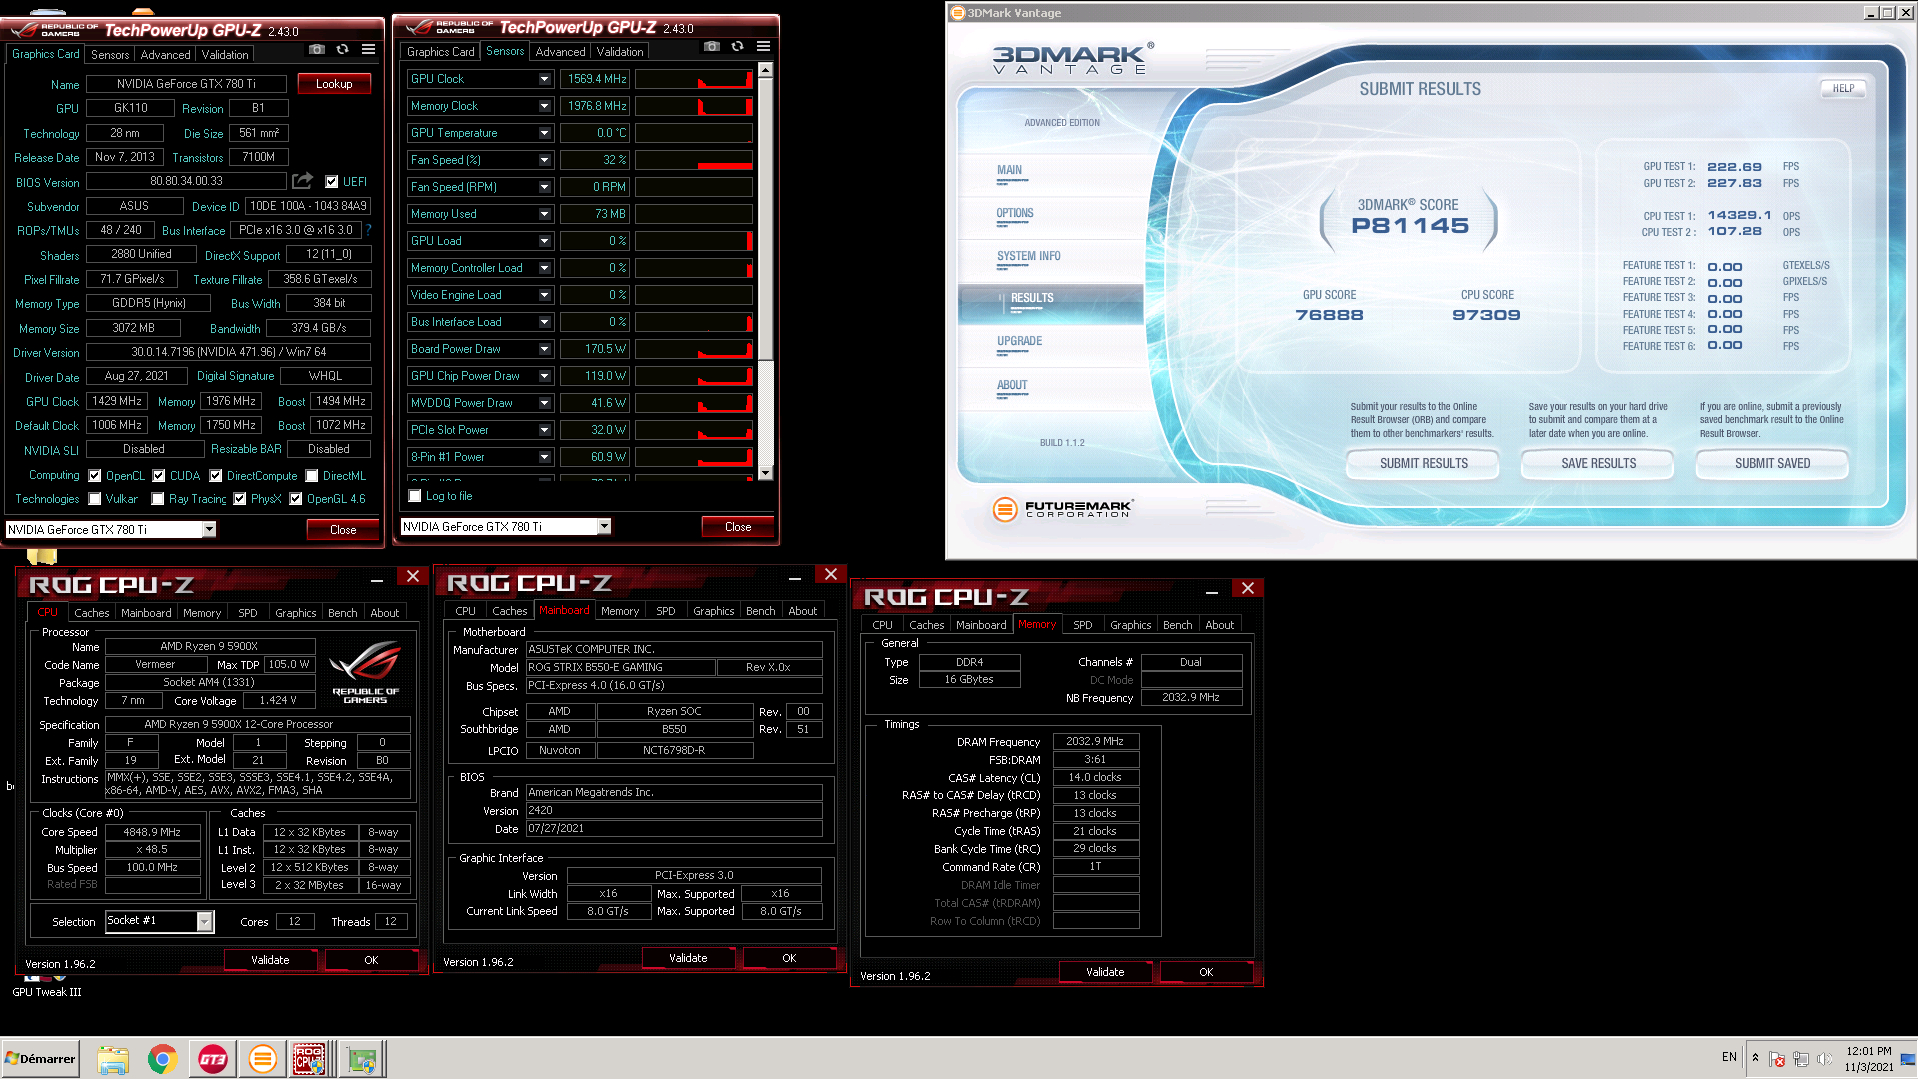This screenshot has width=1918, height=1079.
Task: Click the screenshot camera icon in left GPU-Z
Action: click(x=317, y=49)
